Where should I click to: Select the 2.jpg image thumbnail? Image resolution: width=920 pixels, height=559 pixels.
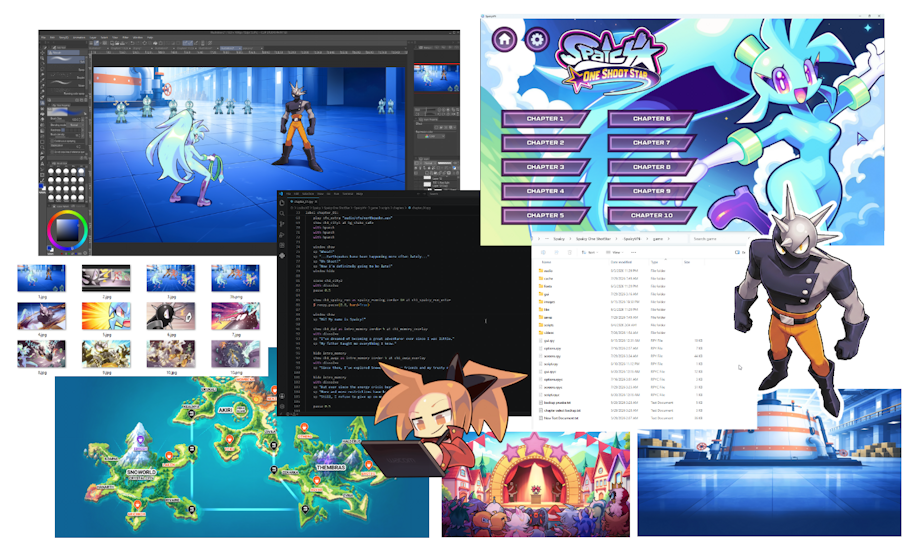(x=106, y=277)
